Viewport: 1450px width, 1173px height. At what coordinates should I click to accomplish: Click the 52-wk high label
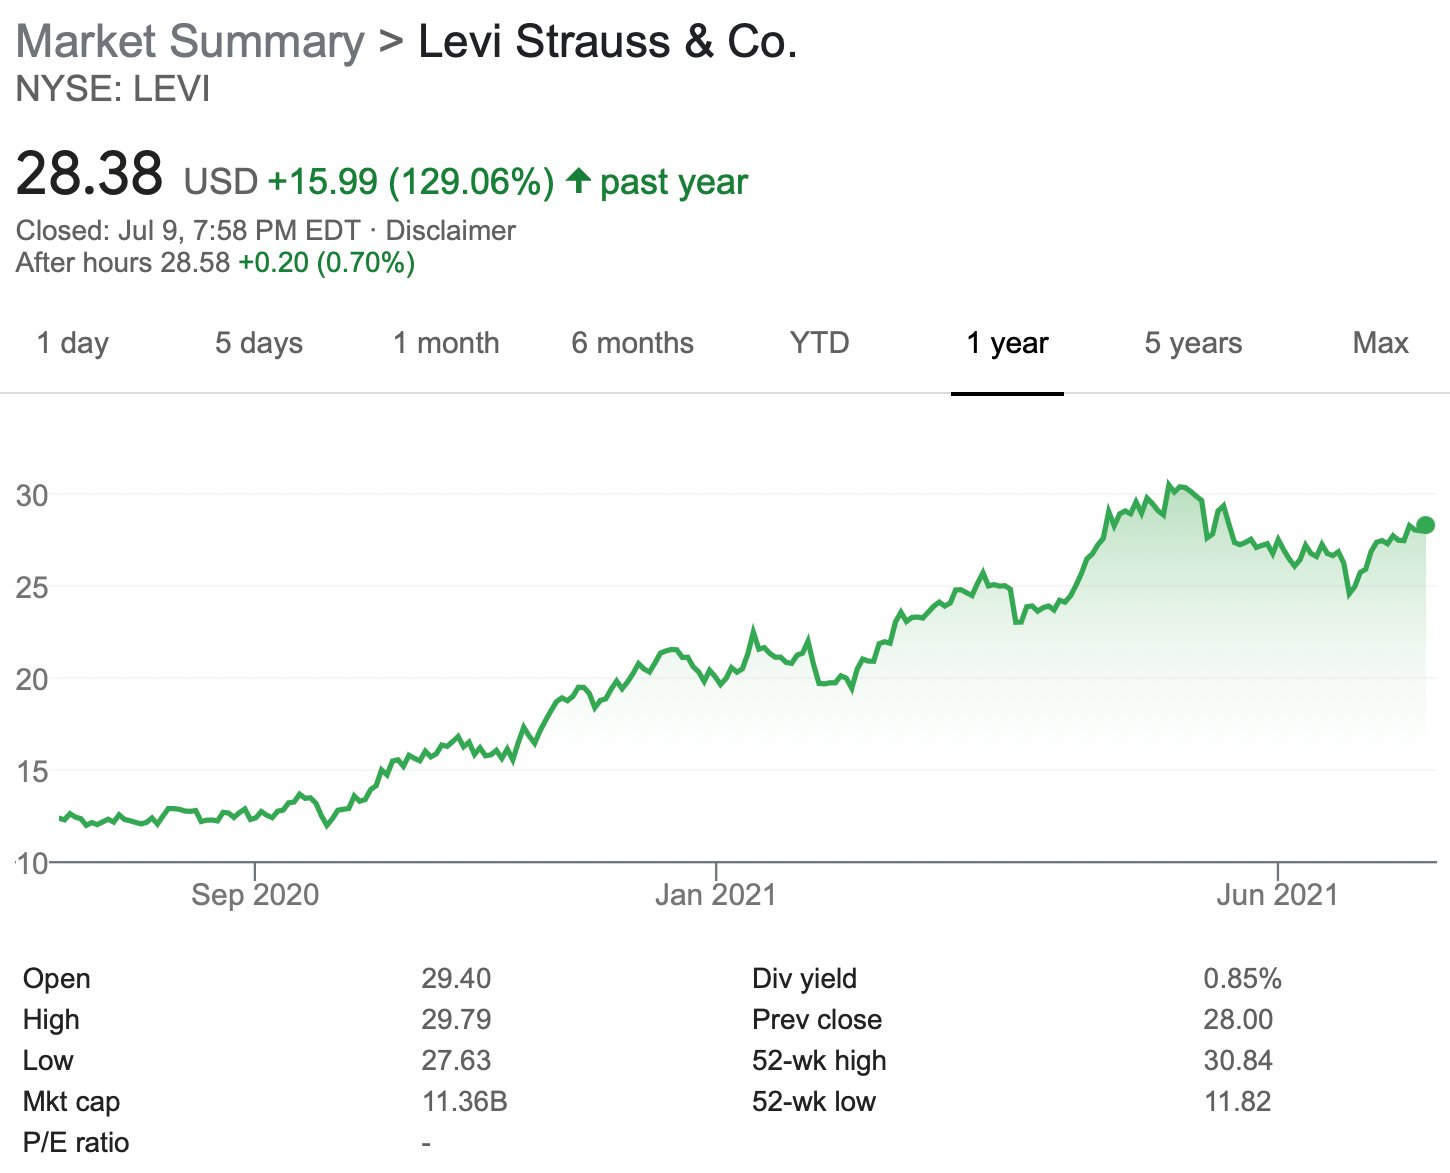coord(819,1060)
